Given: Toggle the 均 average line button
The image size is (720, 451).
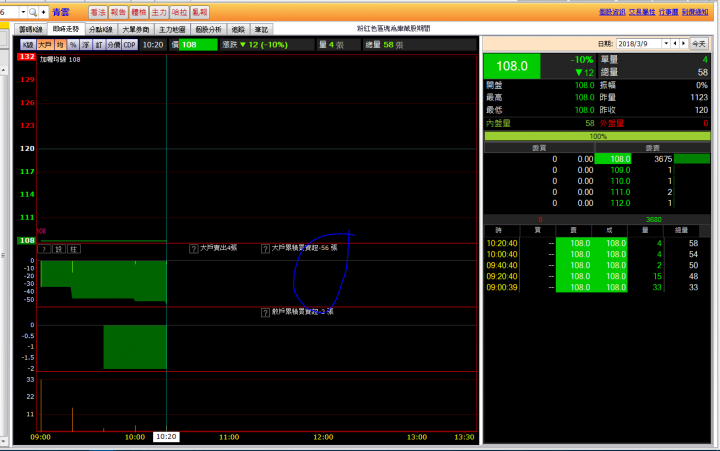Looking at the screenshot, I should pos(60,45).
